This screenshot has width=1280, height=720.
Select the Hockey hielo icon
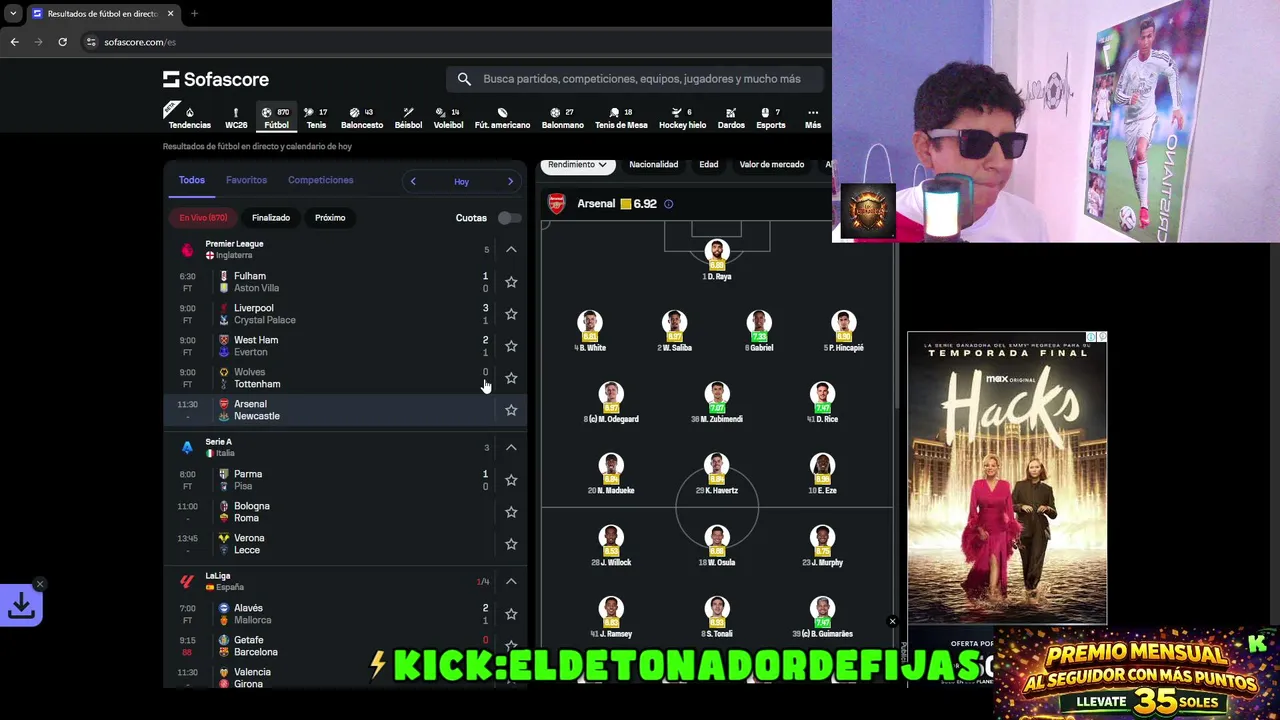682,118
